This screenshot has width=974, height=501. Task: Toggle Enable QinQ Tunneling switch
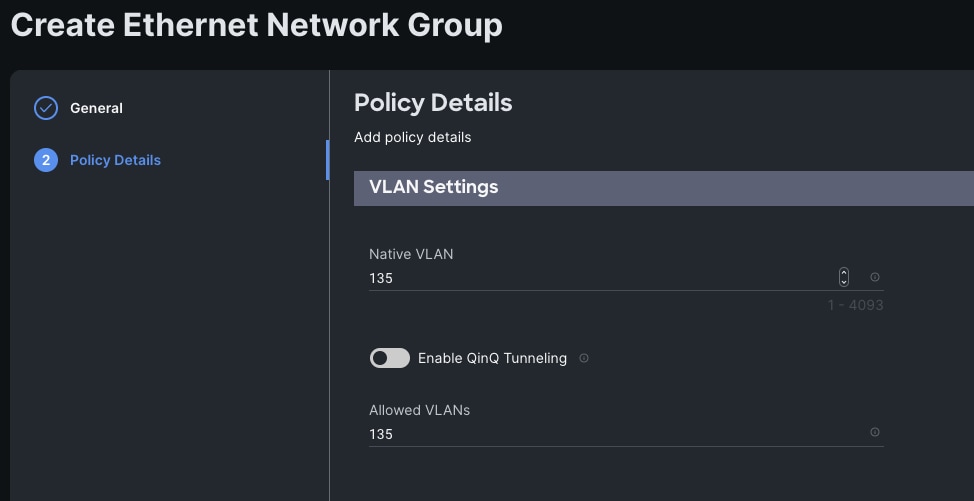click(x=390, y=358)
